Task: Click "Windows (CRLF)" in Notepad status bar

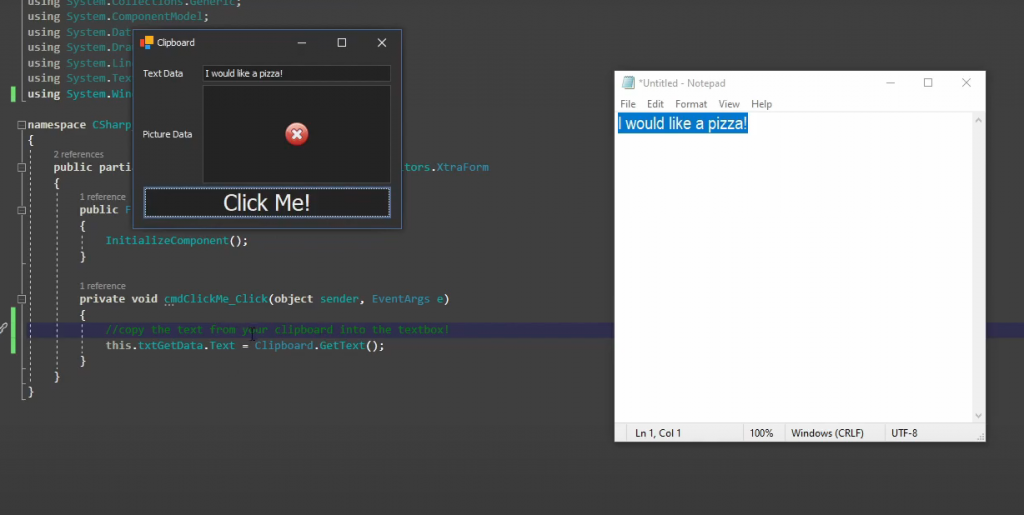Action: point(827,433)
